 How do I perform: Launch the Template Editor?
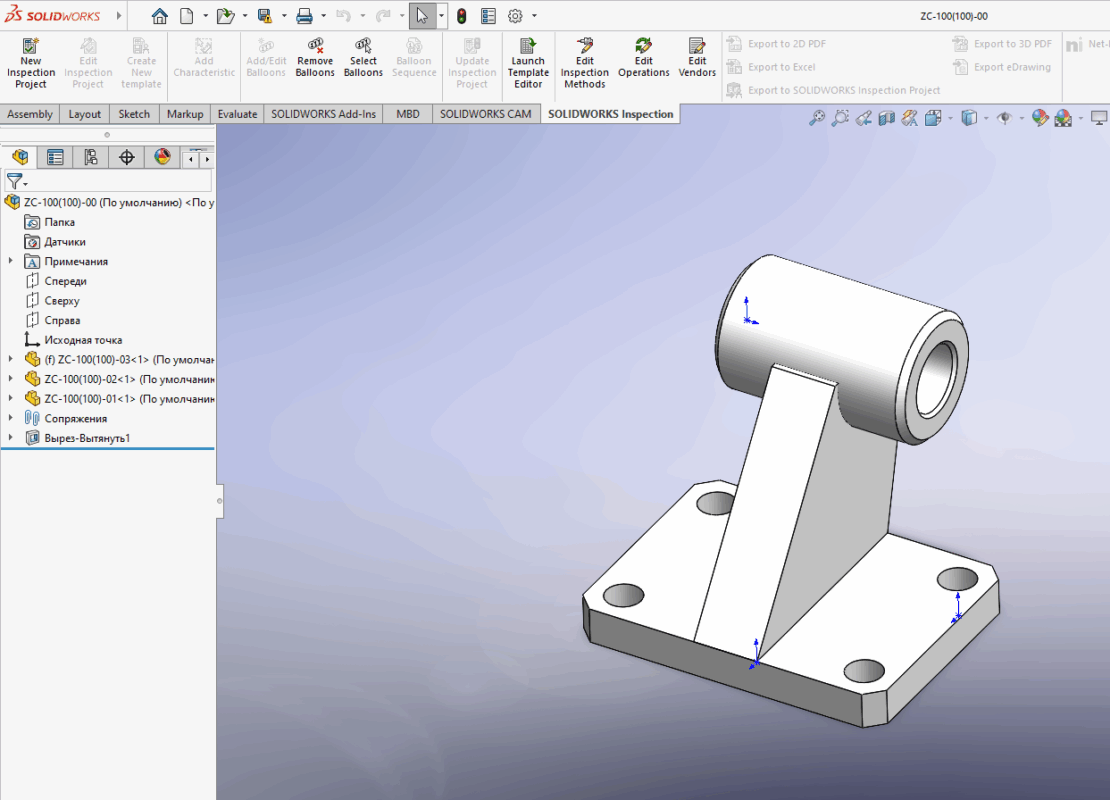pos(528,64)
